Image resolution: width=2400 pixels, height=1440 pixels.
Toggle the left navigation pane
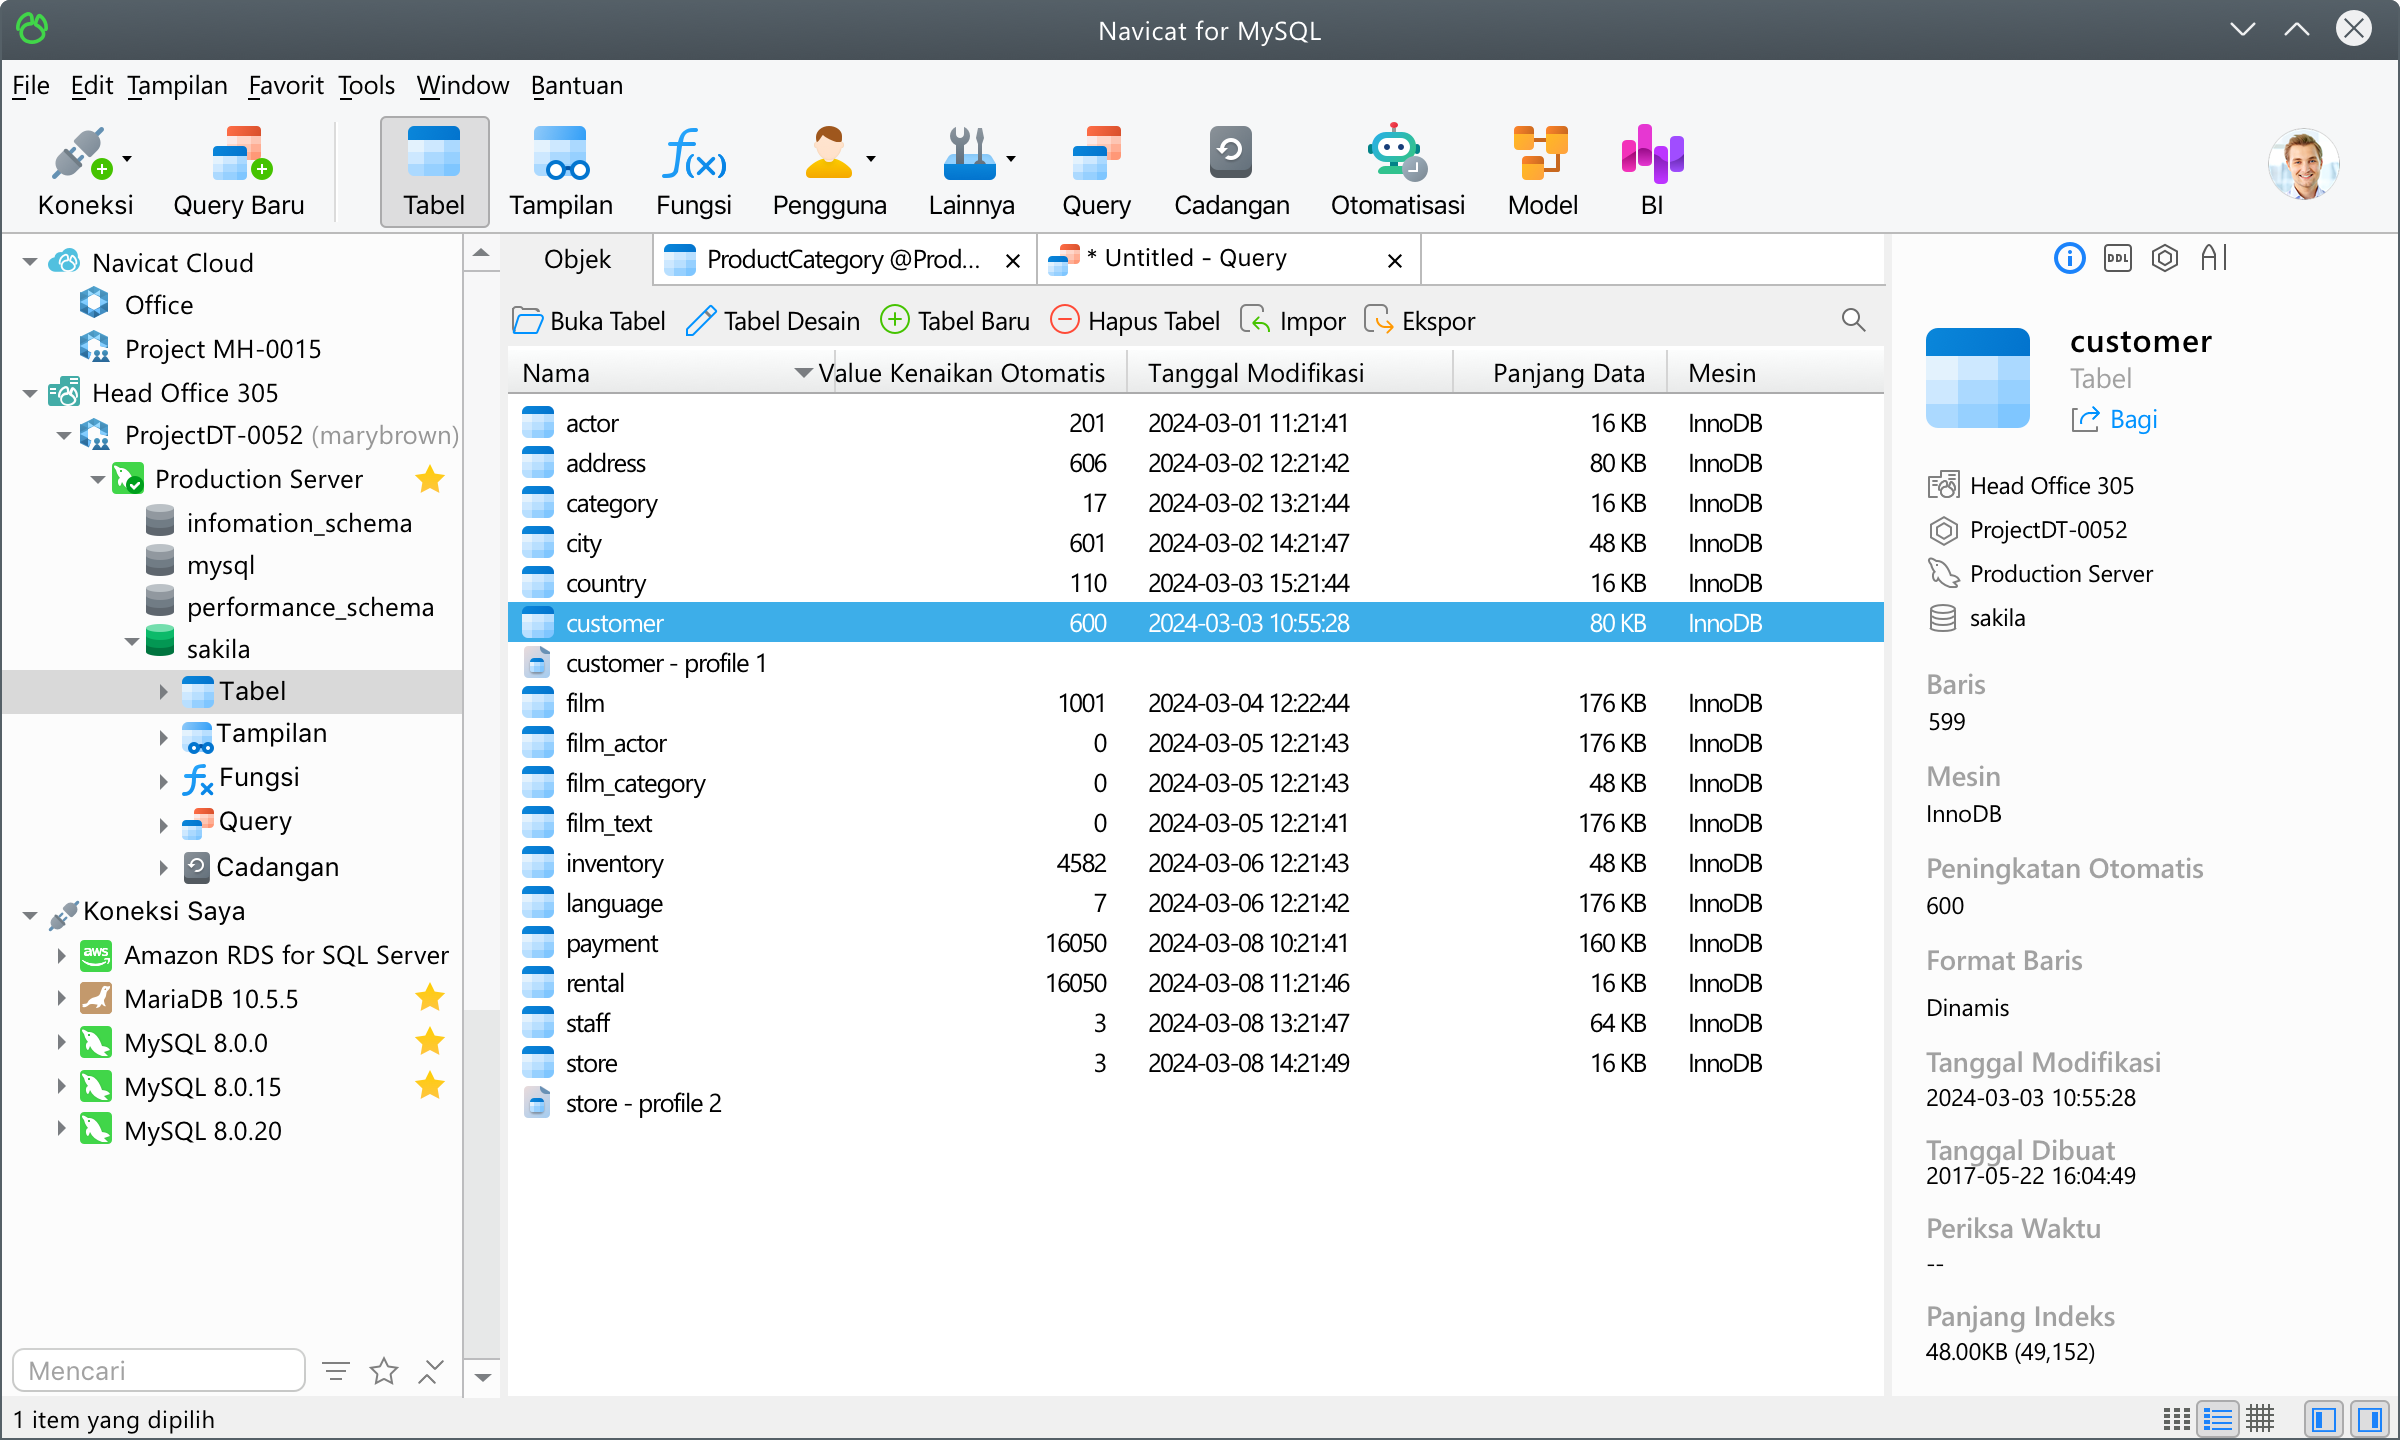pos(2324,1418)
